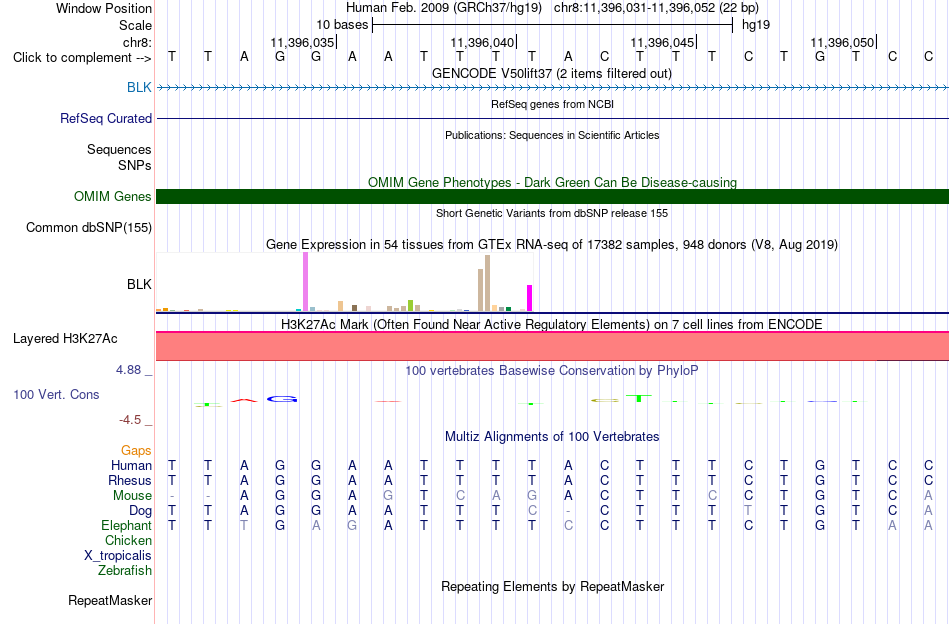Click the RepeatMasker track label
The width and height of the screenshot is (950, 624).
point(110,600)
